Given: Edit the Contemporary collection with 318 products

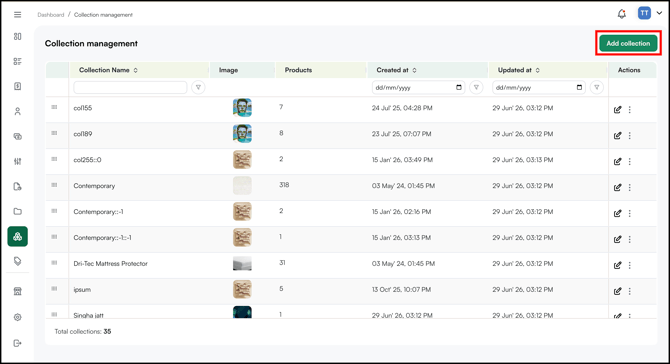Looking at the screenshot, I should 617,188.
